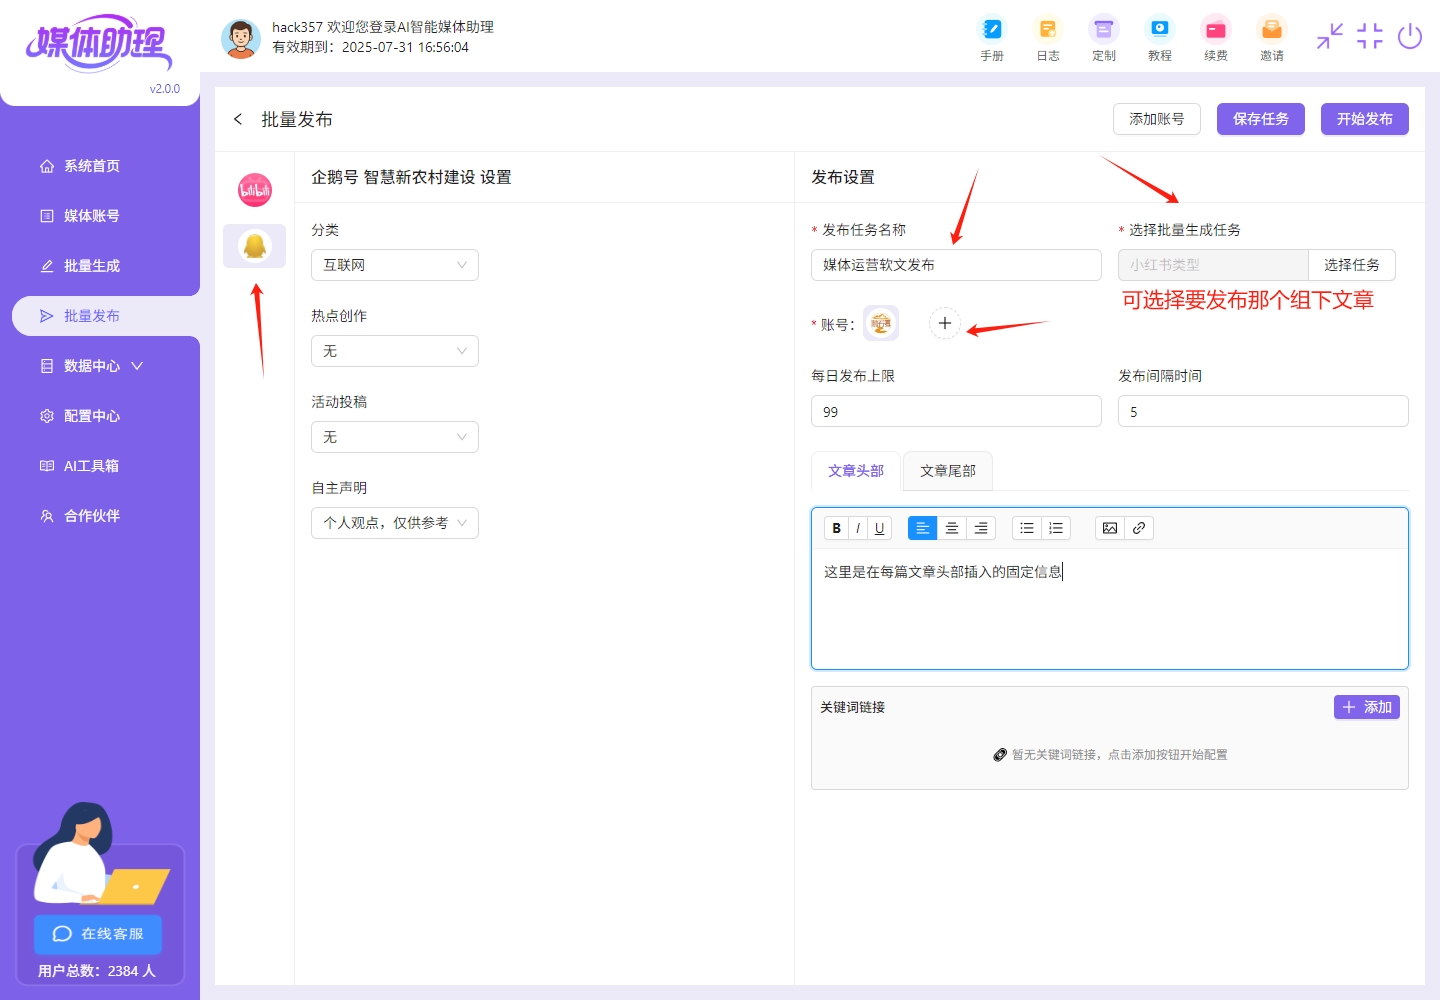Click the 每日发布上限 input field

point(956,411)
